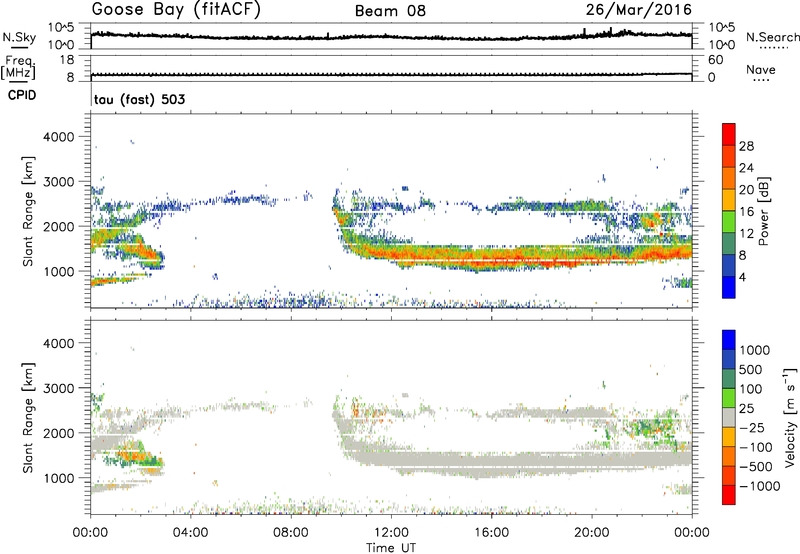
Task: Pick the light green 25–100 Velocity colorbar segment
Action: [x=729, y=398]
